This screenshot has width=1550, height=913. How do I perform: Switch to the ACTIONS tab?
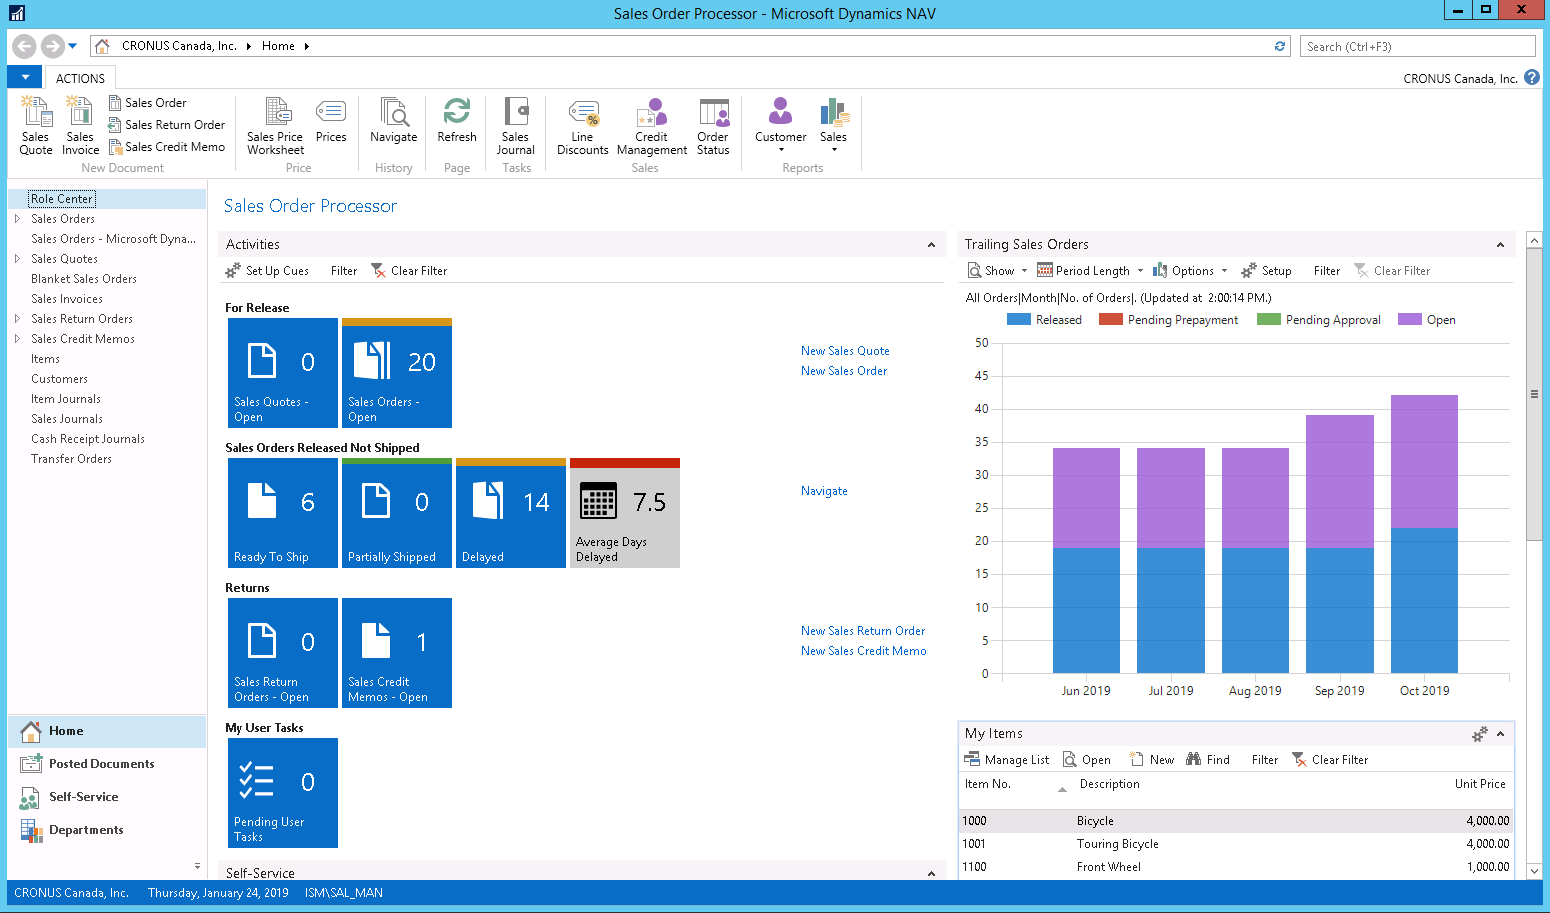(x=80, y=78)
